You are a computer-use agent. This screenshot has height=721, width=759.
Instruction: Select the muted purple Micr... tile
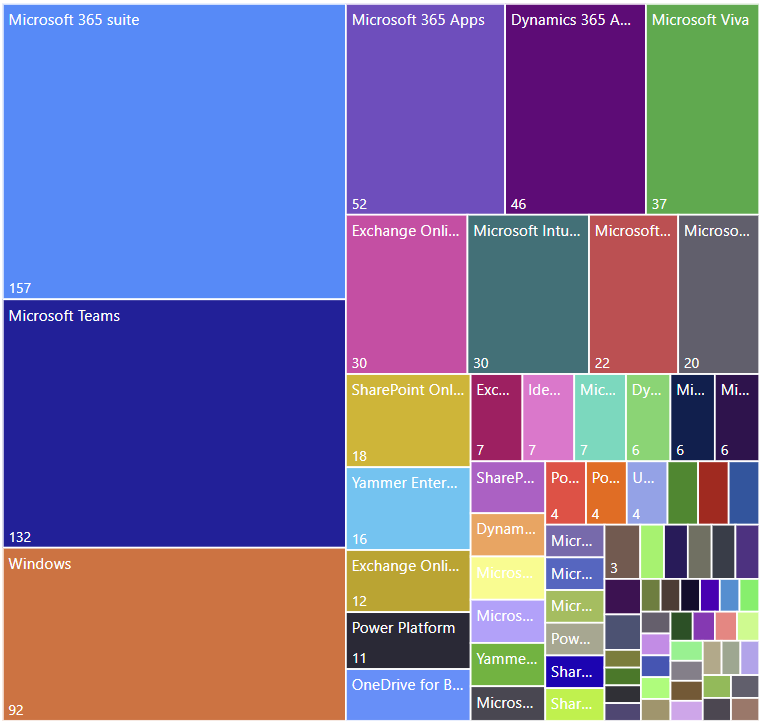coord(575,541)
